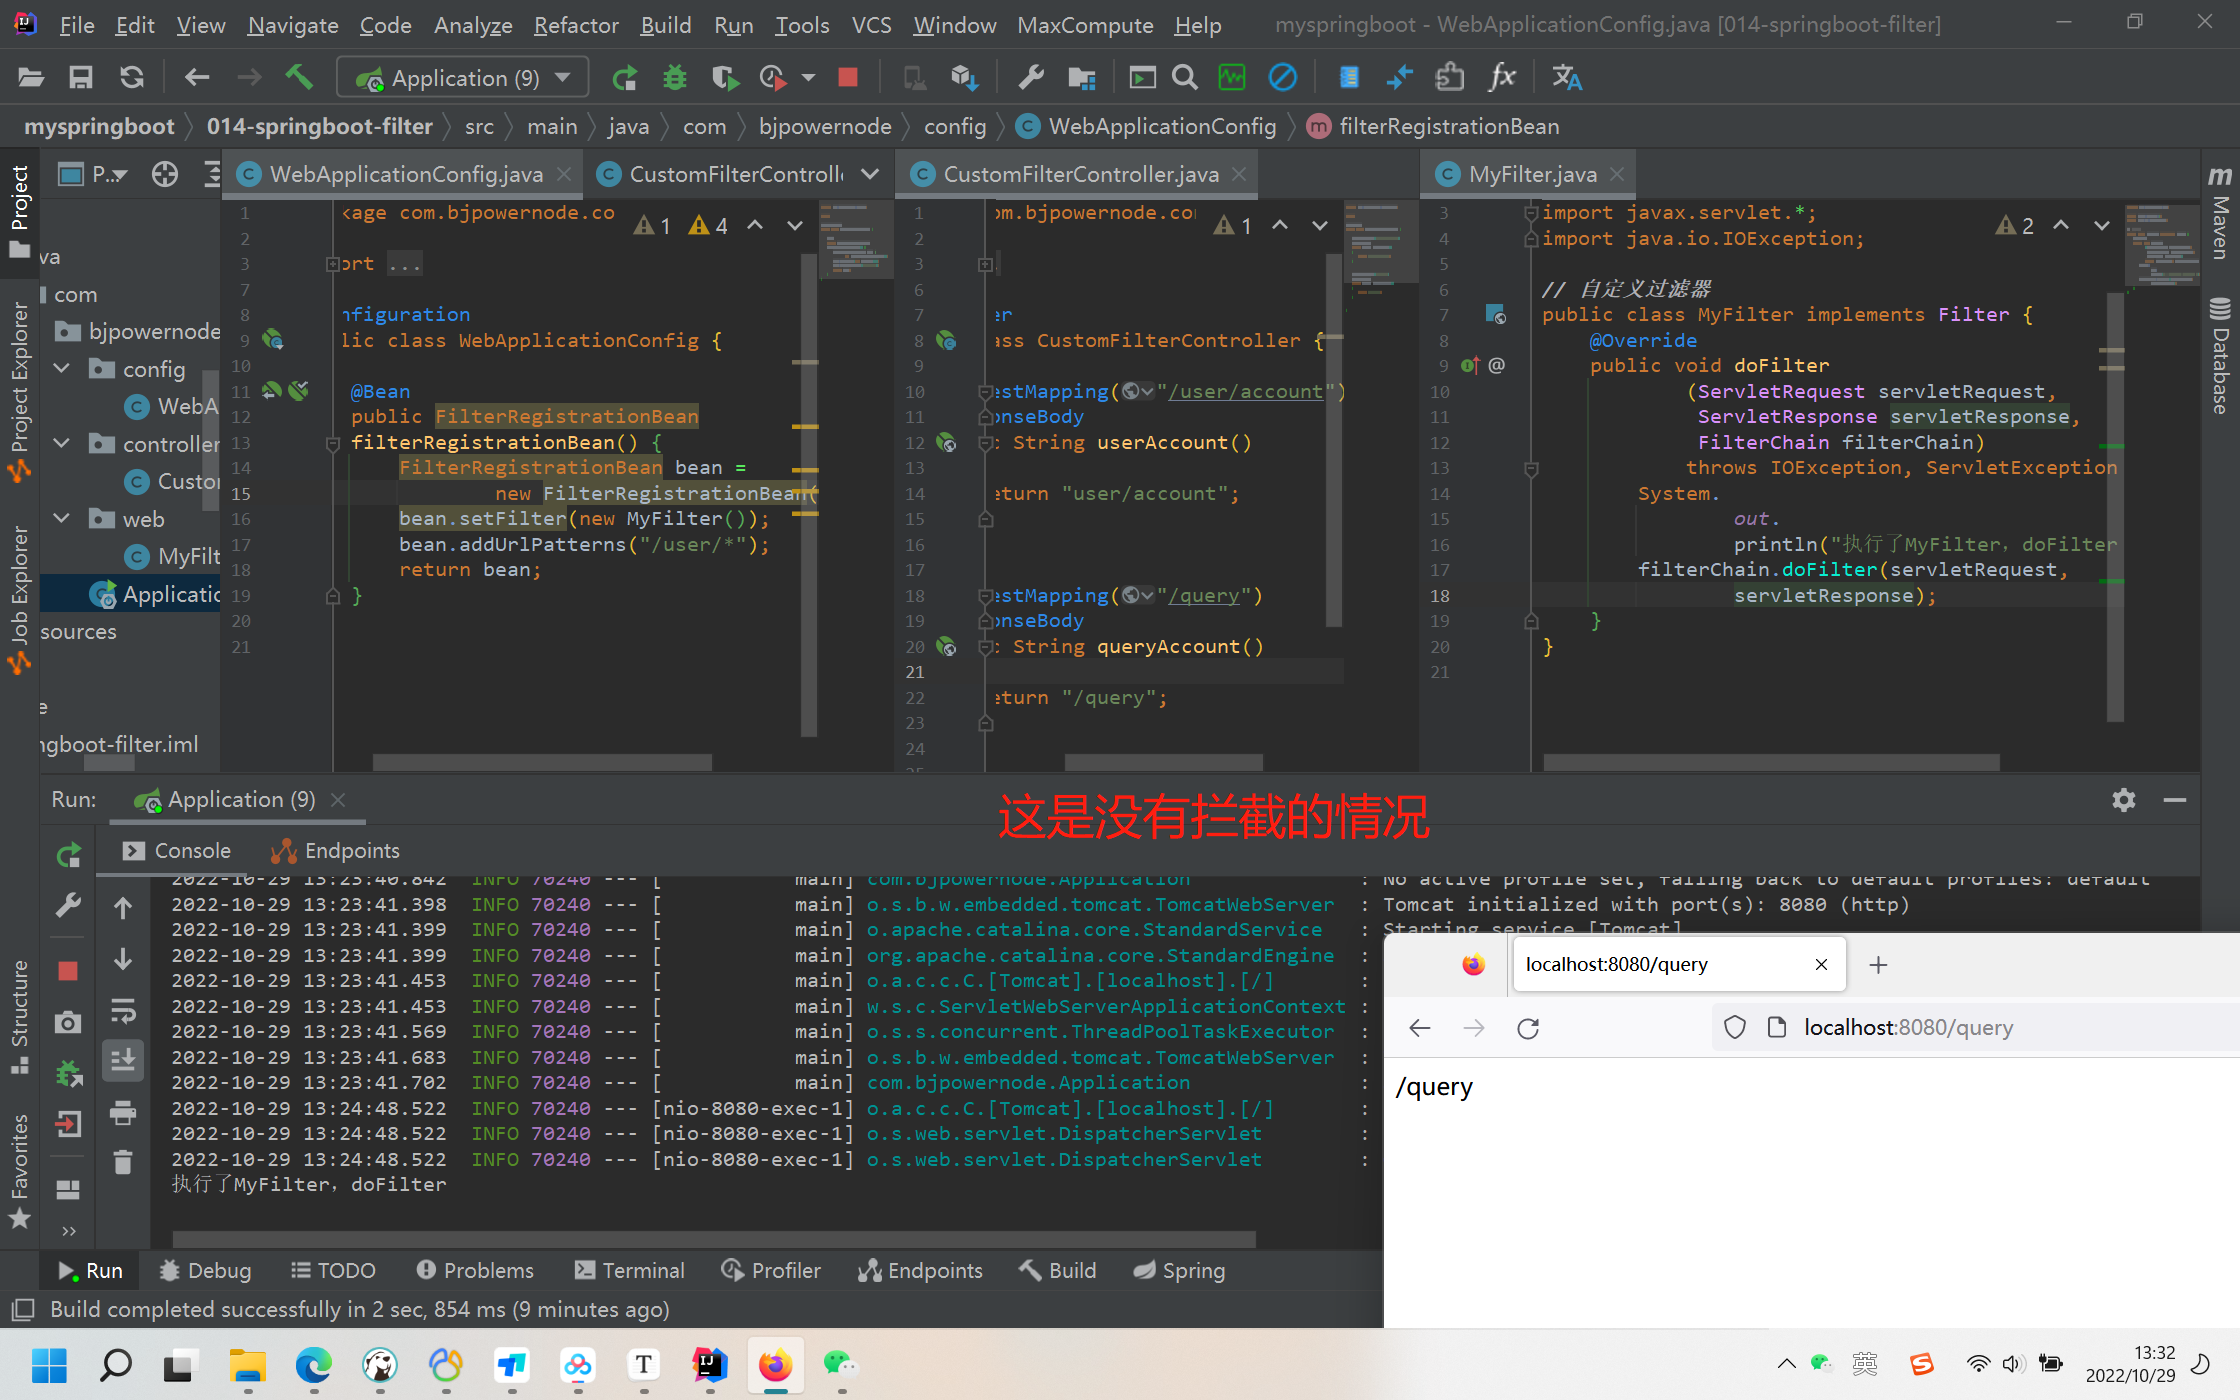This screenshot has height=1400, width=2240.
Task: Collapse the controller folder in tree
Action: click(x=62, y=444)
